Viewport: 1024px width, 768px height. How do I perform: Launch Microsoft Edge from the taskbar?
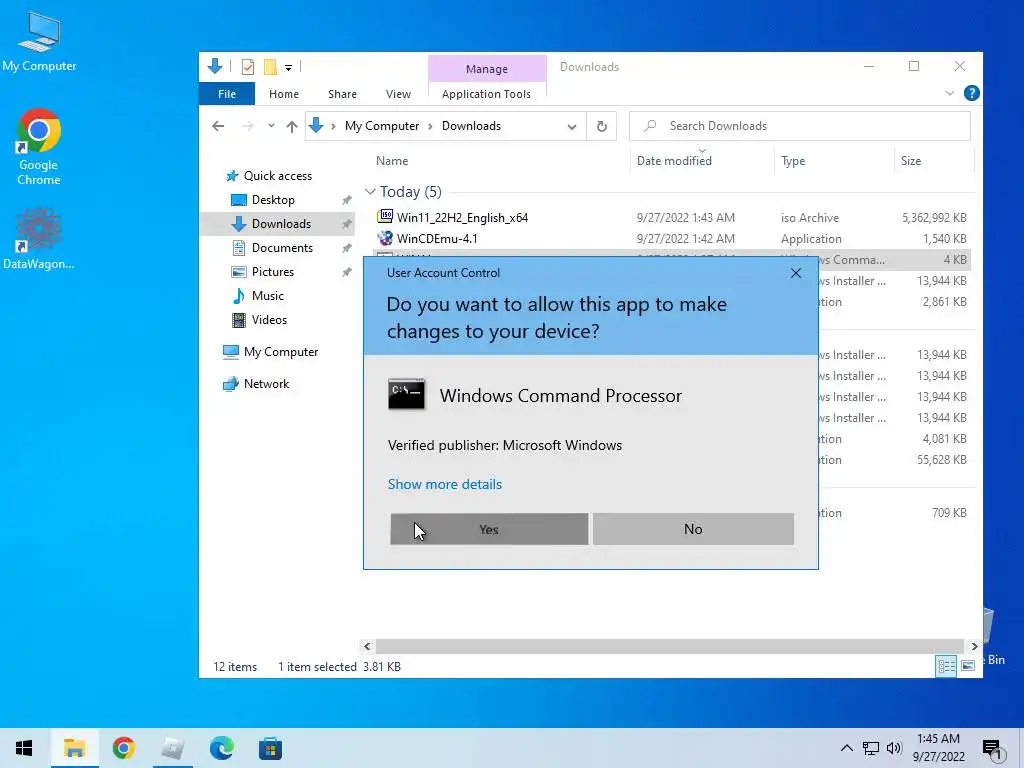tap(221, 748)
